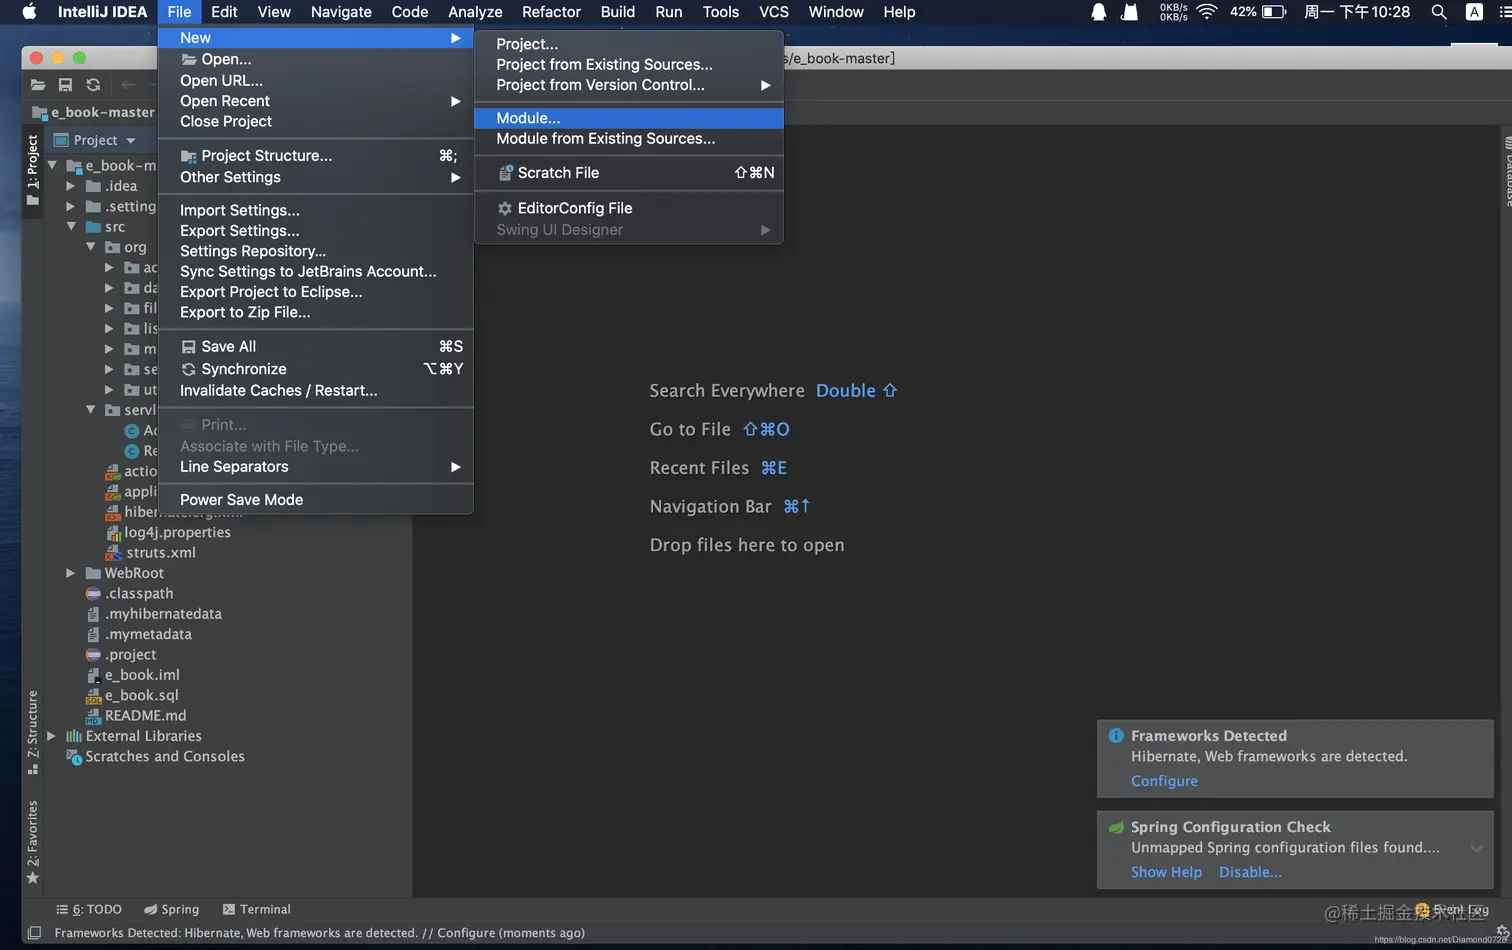Click the Spotlight search icon
Screen dimensions: 1512x950
[x=1439, y=12]
